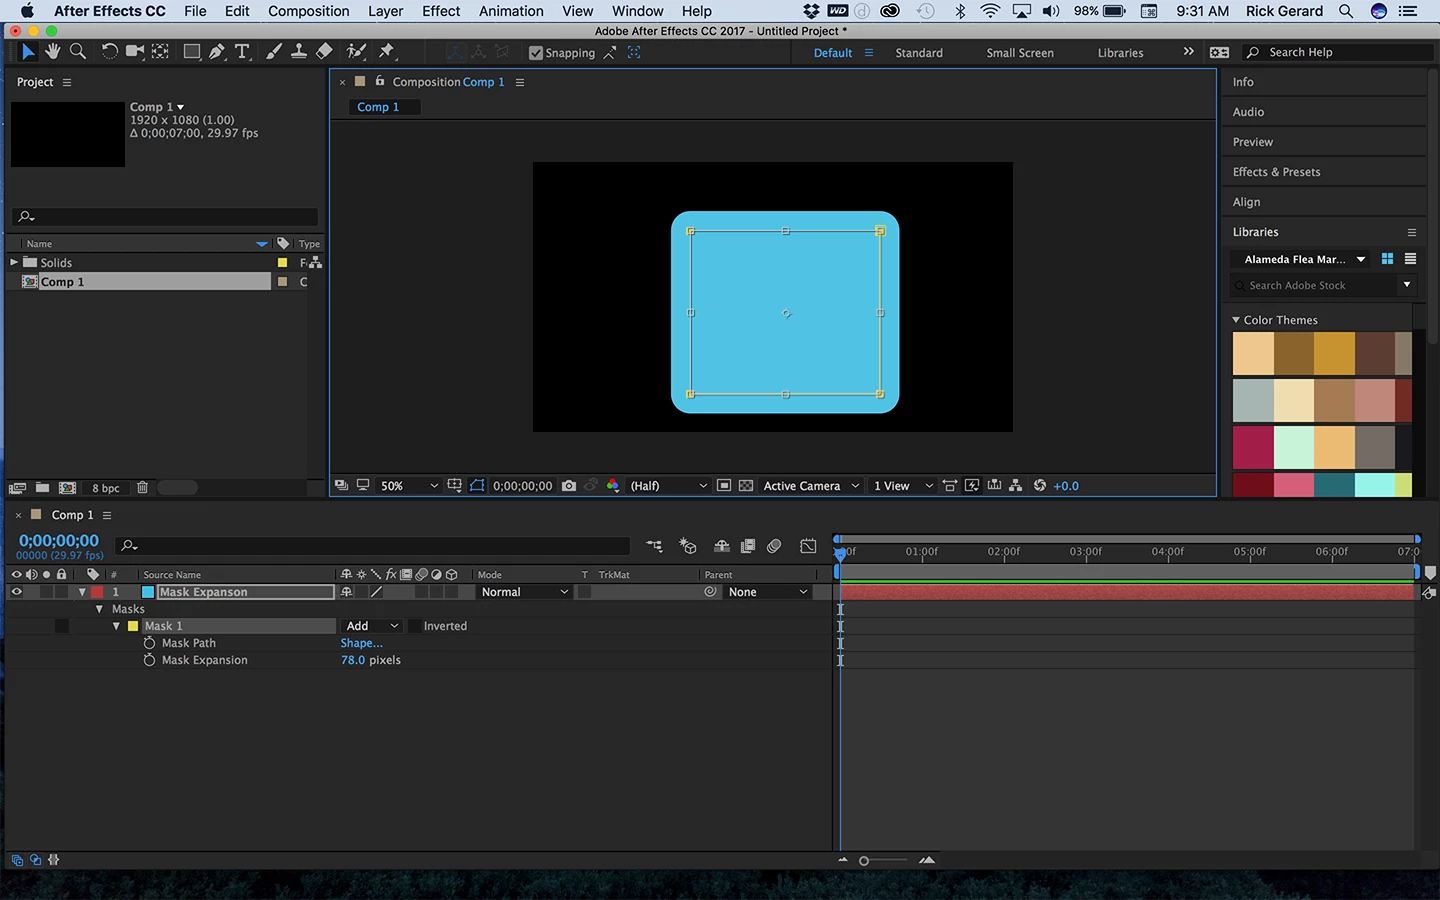This screenshot has height=900, width=1440.
Task: Open the Add mask mode dropdown
Action: pyautogui.click(x=371, y=626)
